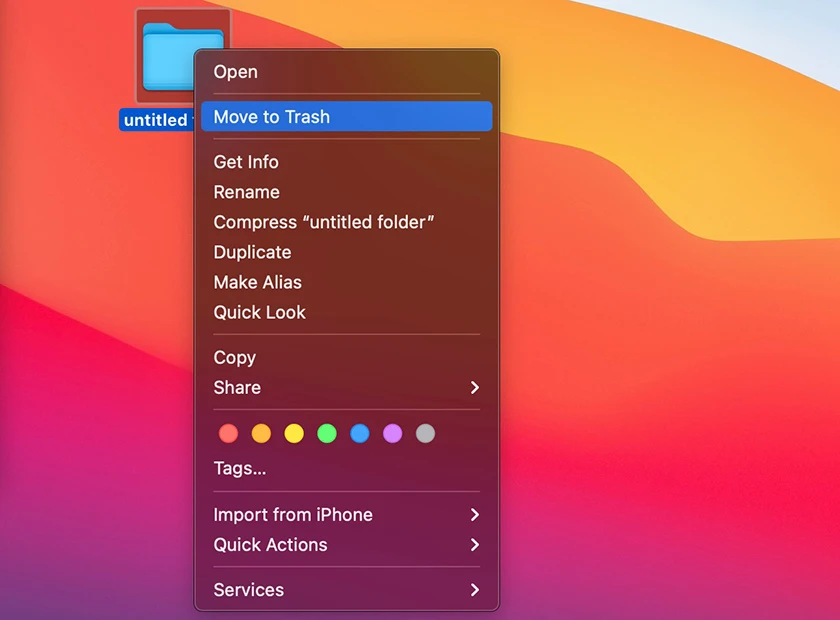Select the untitled folder icon on desktop

click(166, 56)
